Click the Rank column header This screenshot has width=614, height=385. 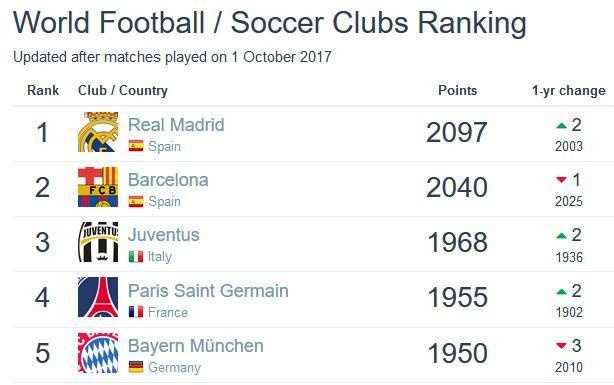tap(43, 90)
